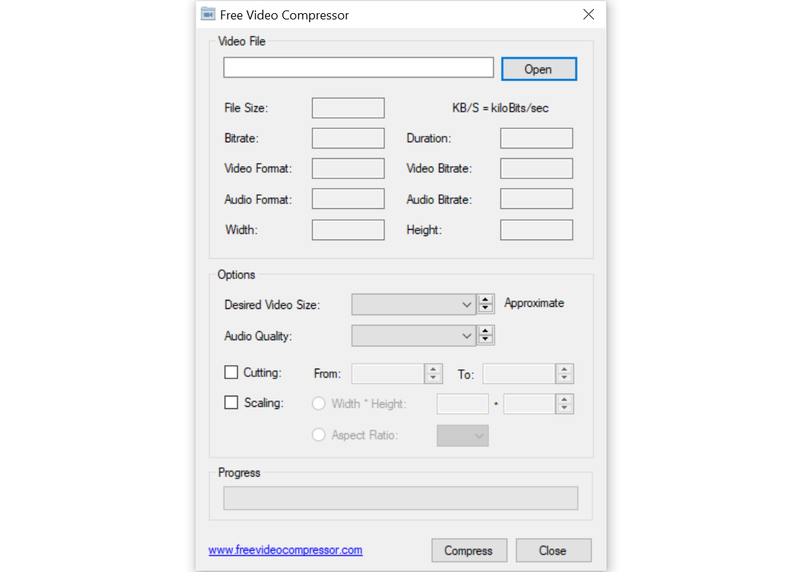
Task: Increase scaling height with up arrow
Action: click(x=564, y=400)
